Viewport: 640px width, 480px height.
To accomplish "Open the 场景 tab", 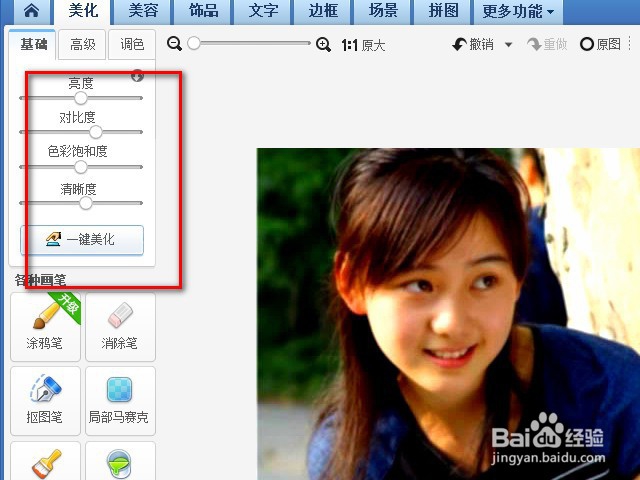I will (x=383, y=11).
